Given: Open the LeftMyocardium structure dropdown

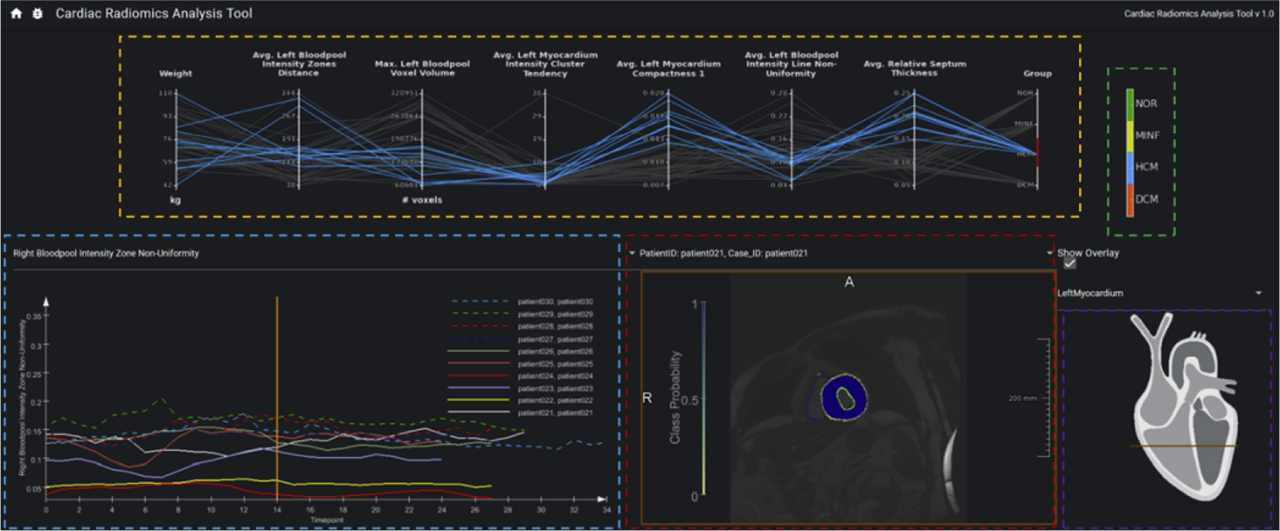Looking at the screenshot, I should 1160,293.
